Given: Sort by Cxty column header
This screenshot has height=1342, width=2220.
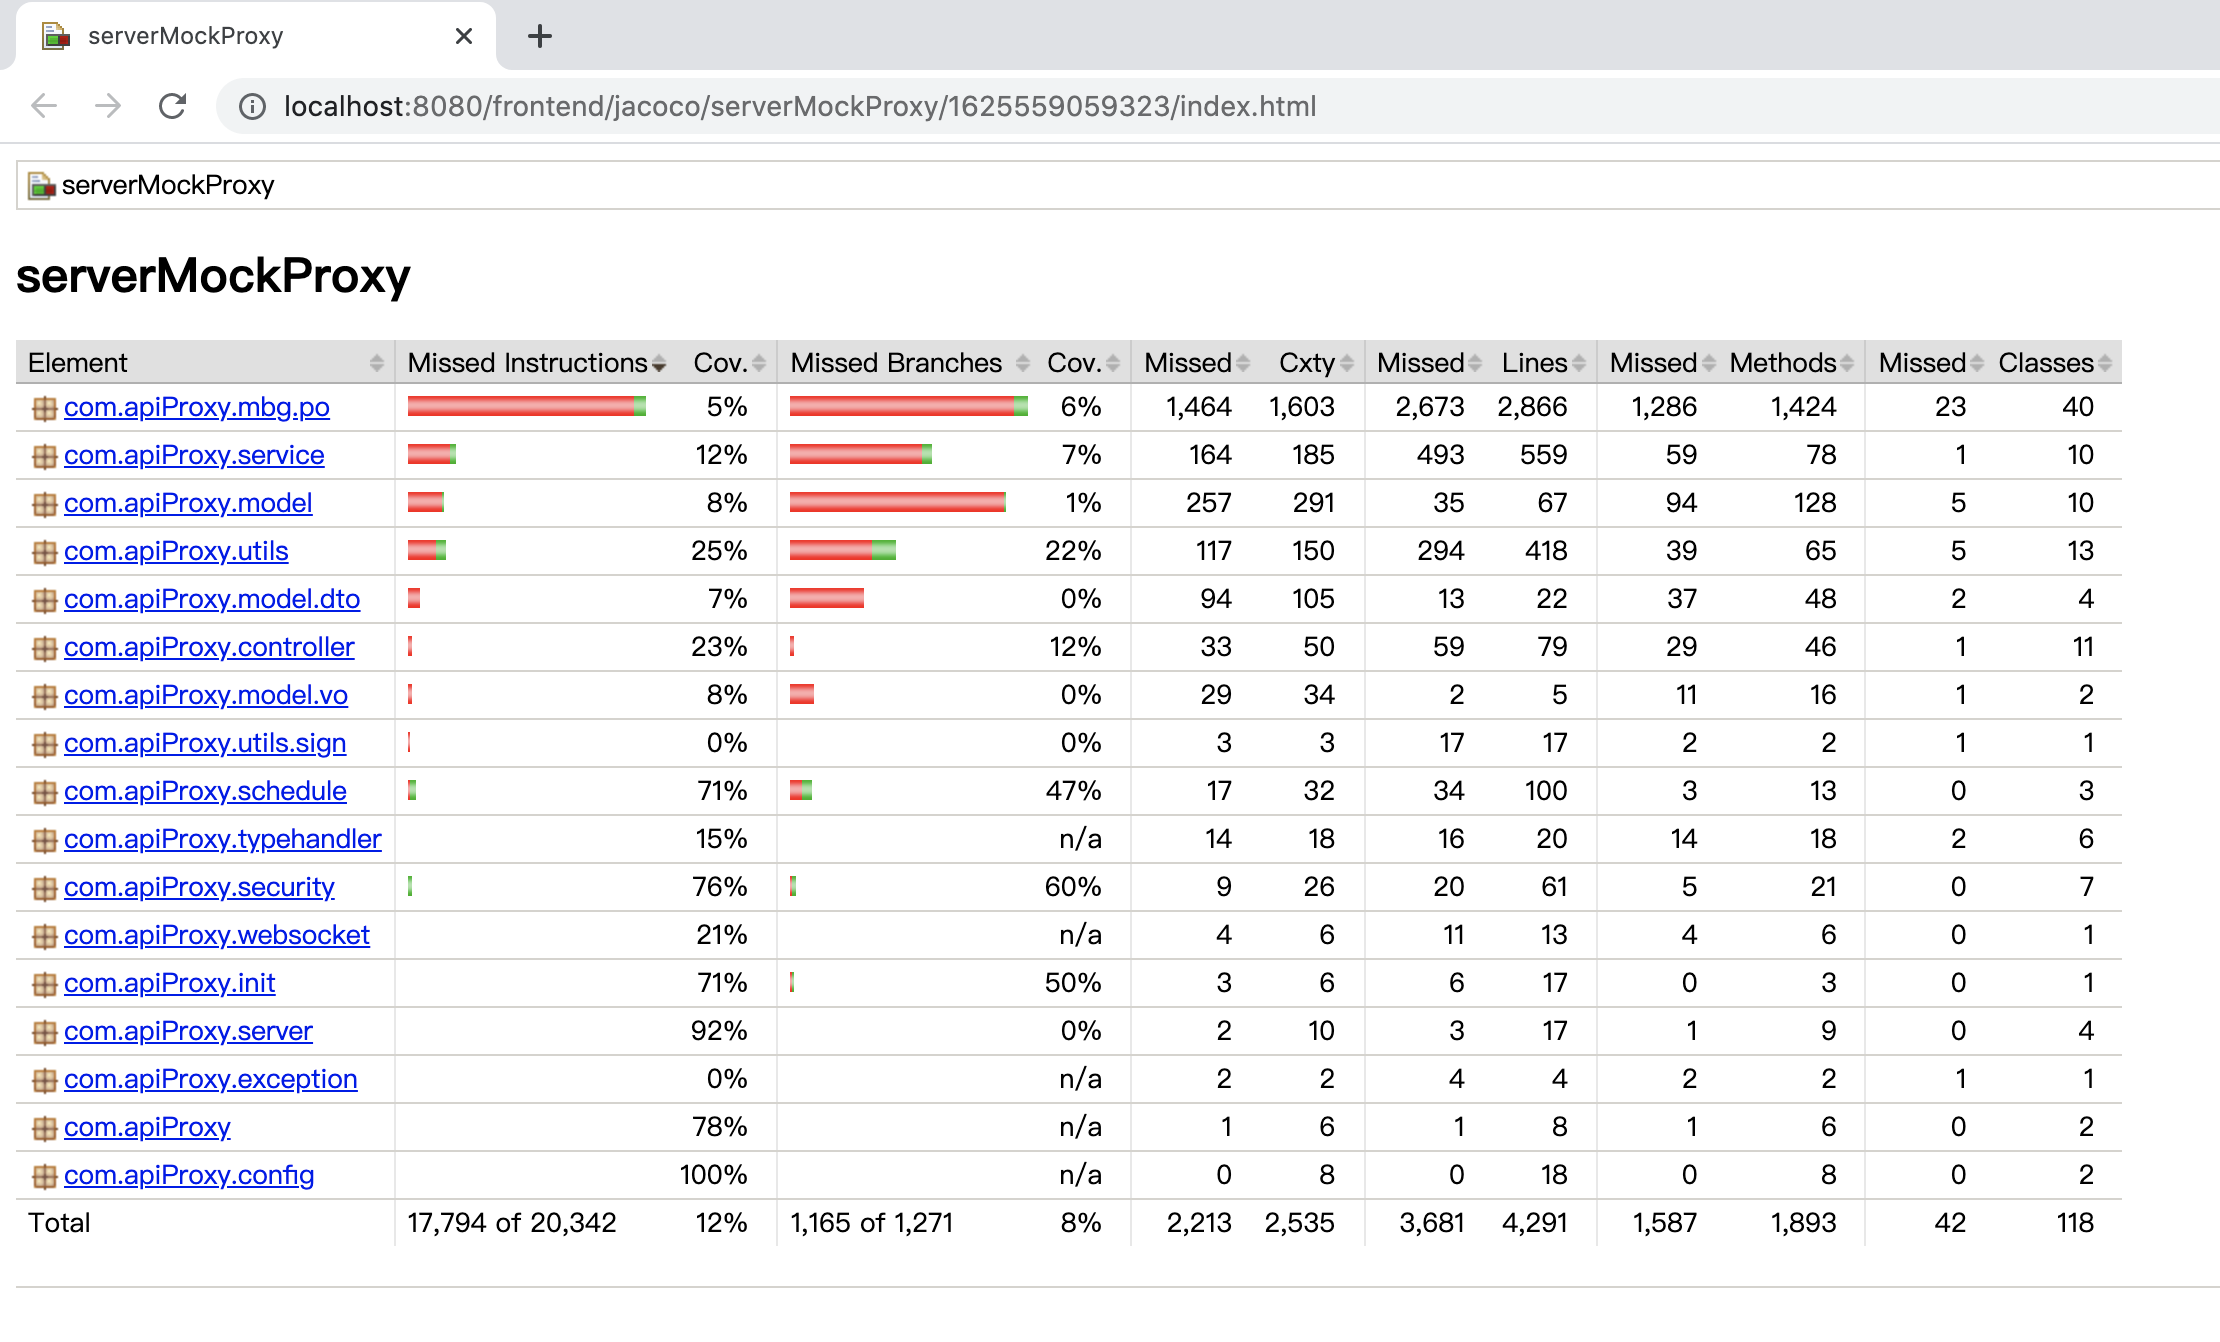Looking at the screenshot, I should pos(1308,363).
